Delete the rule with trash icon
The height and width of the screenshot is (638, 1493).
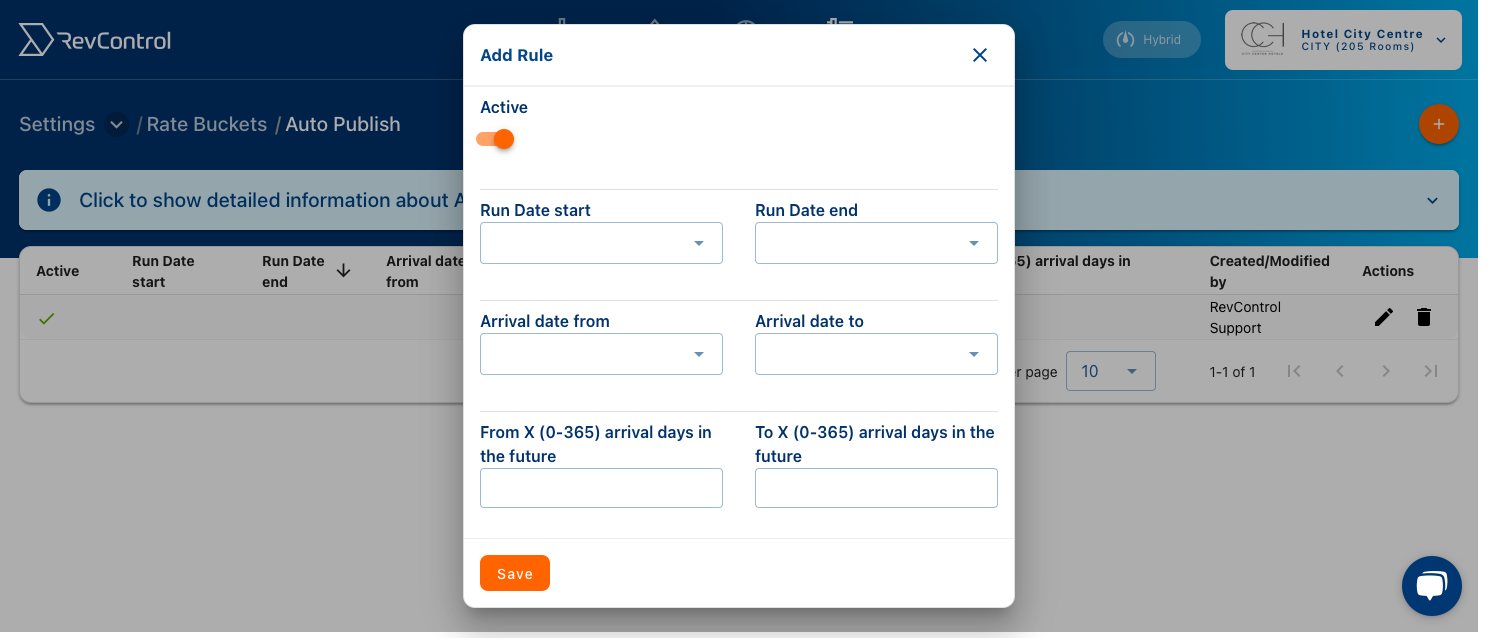[x=1424, y=317]
